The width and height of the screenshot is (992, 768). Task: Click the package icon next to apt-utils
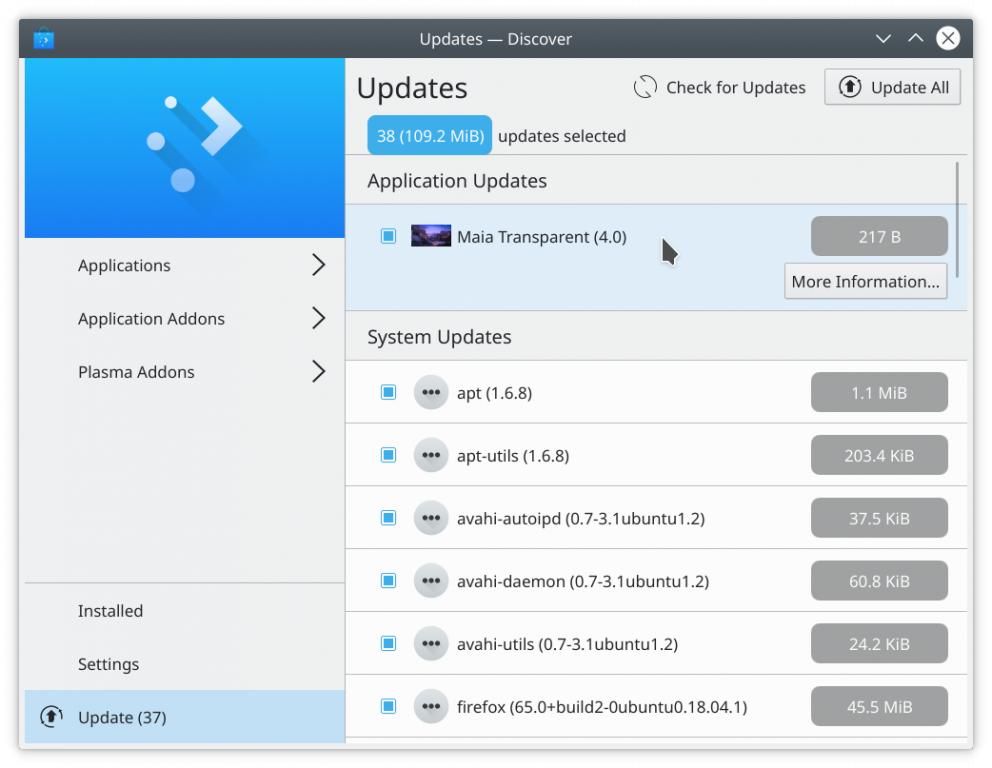click(x=431, y=455)
